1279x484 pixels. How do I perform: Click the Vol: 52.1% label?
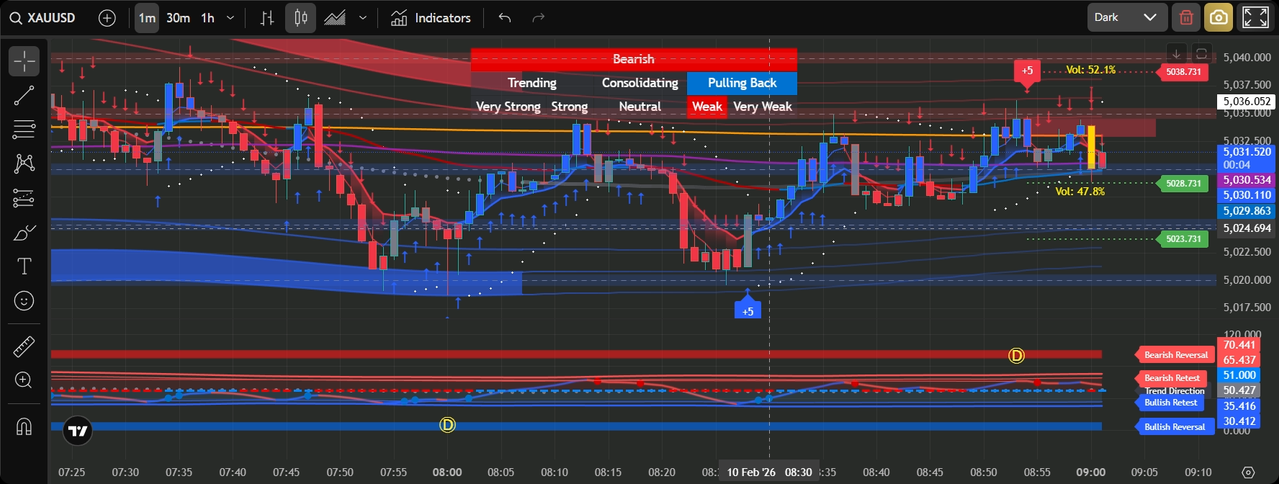pos(1090,70)
